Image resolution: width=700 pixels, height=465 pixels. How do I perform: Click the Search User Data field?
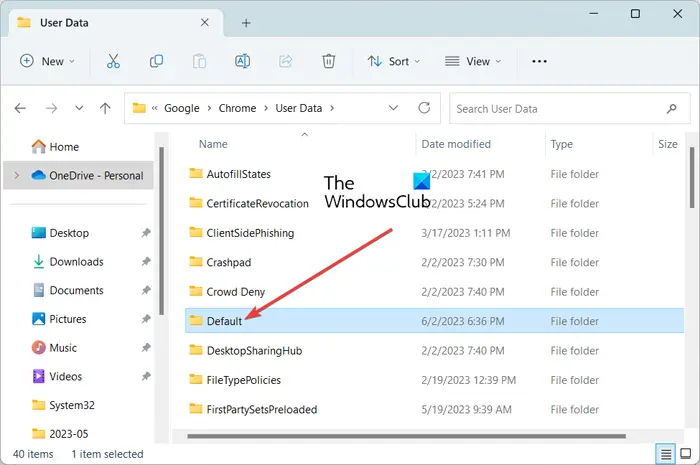click(570, 108)
